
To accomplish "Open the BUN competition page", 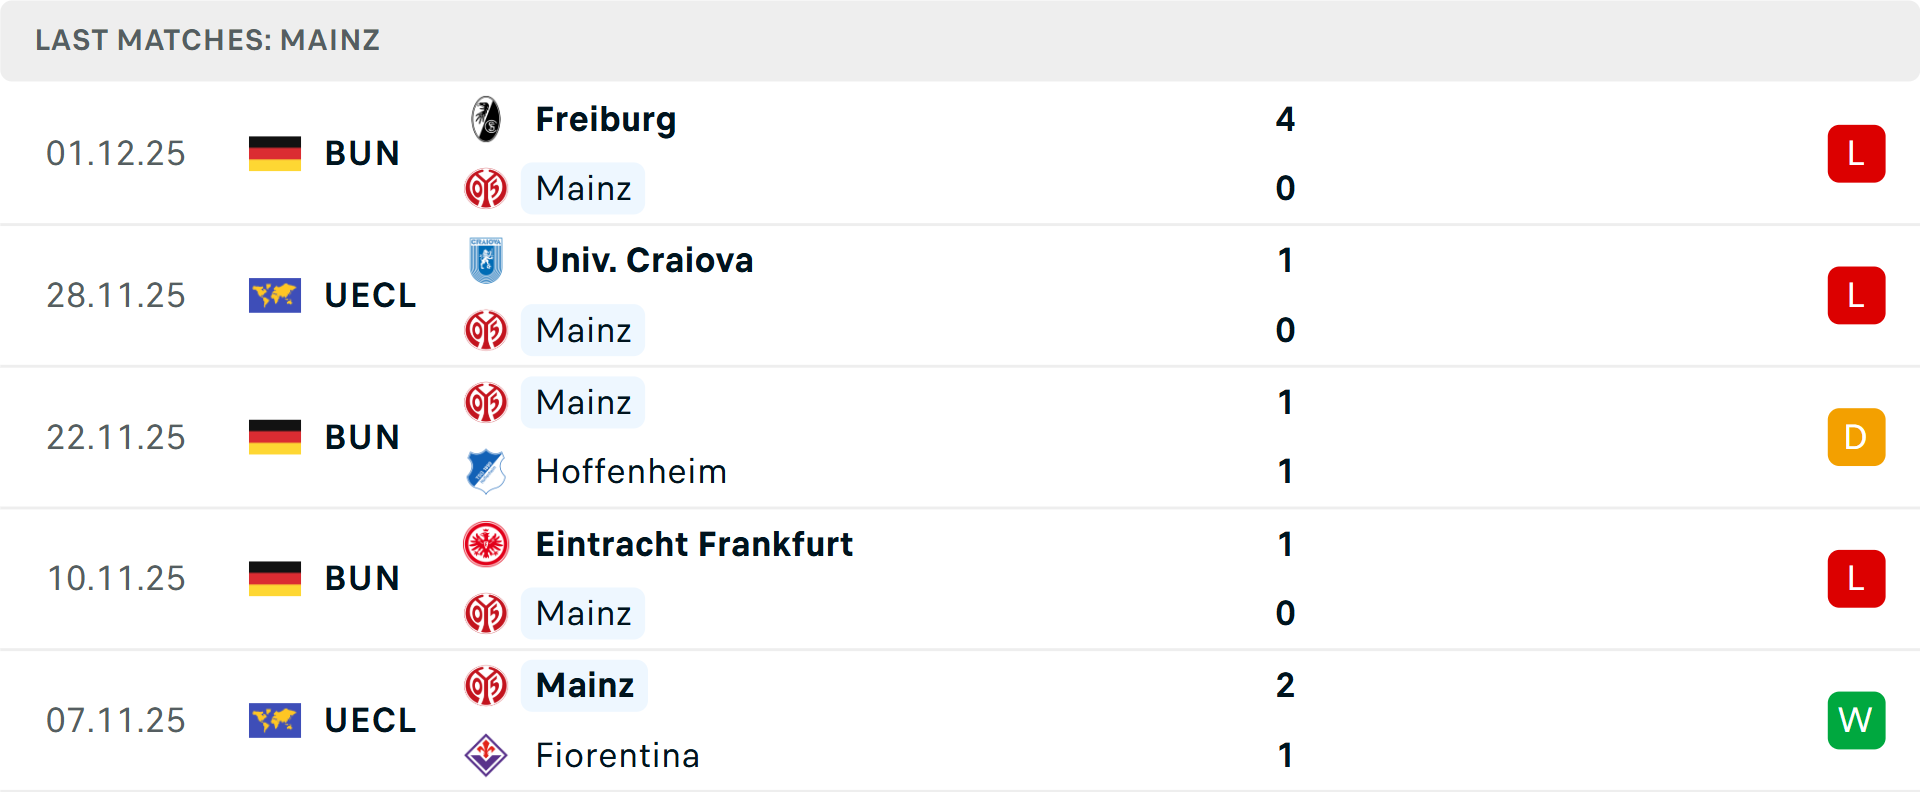I will pyautogui.click(x=361, y=153).
